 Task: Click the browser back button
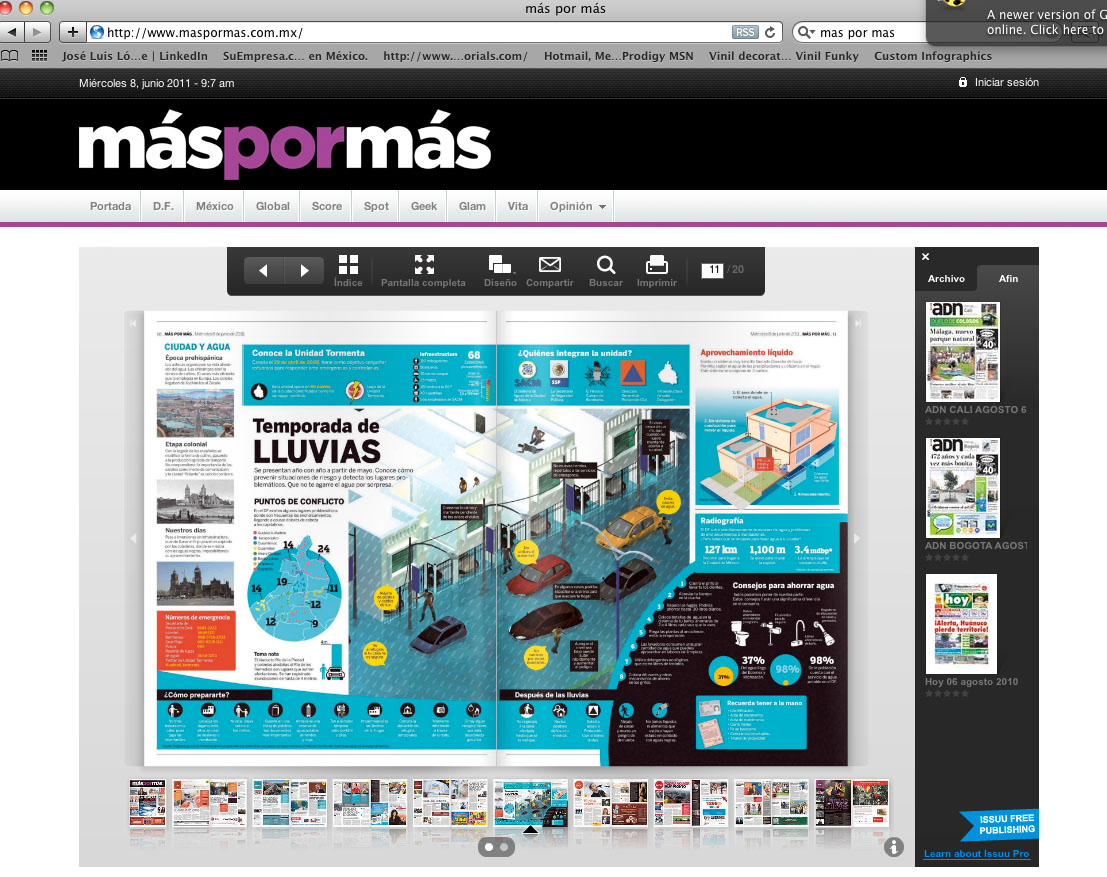[12, 32]
